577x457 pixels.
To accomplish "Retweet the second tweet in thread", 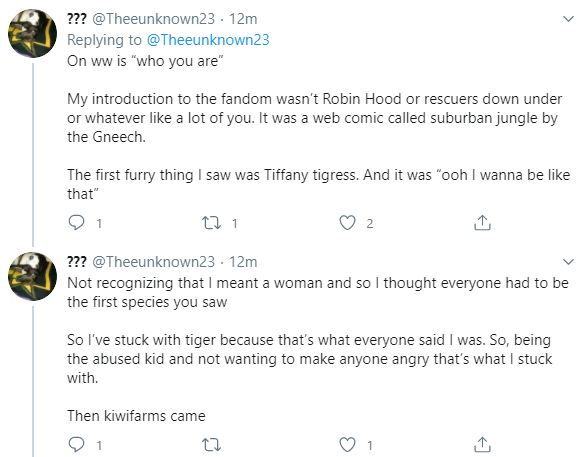I will 212,444.
